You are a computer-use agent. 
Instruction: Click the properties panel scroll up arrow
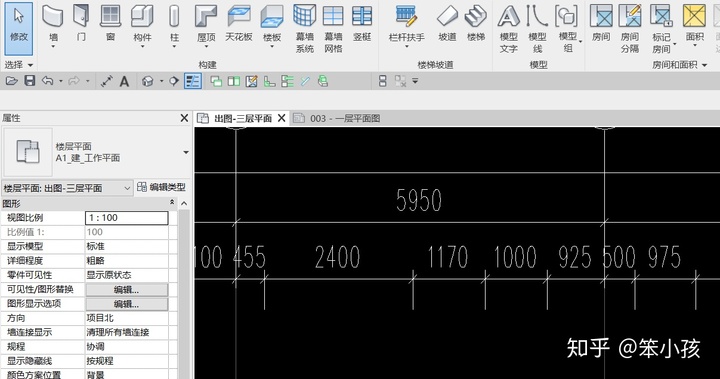[x=184, y=204]
